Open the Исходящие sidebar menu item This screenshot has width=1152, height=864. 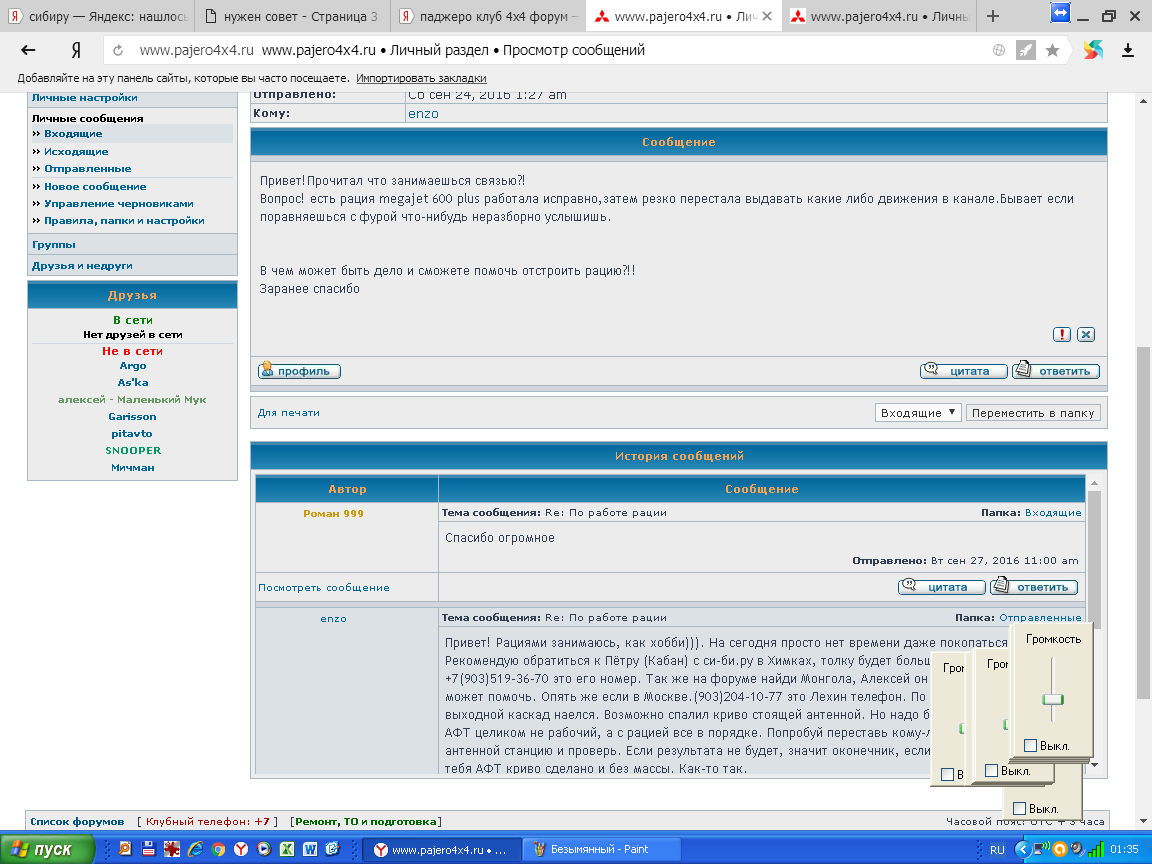point(76,151)
